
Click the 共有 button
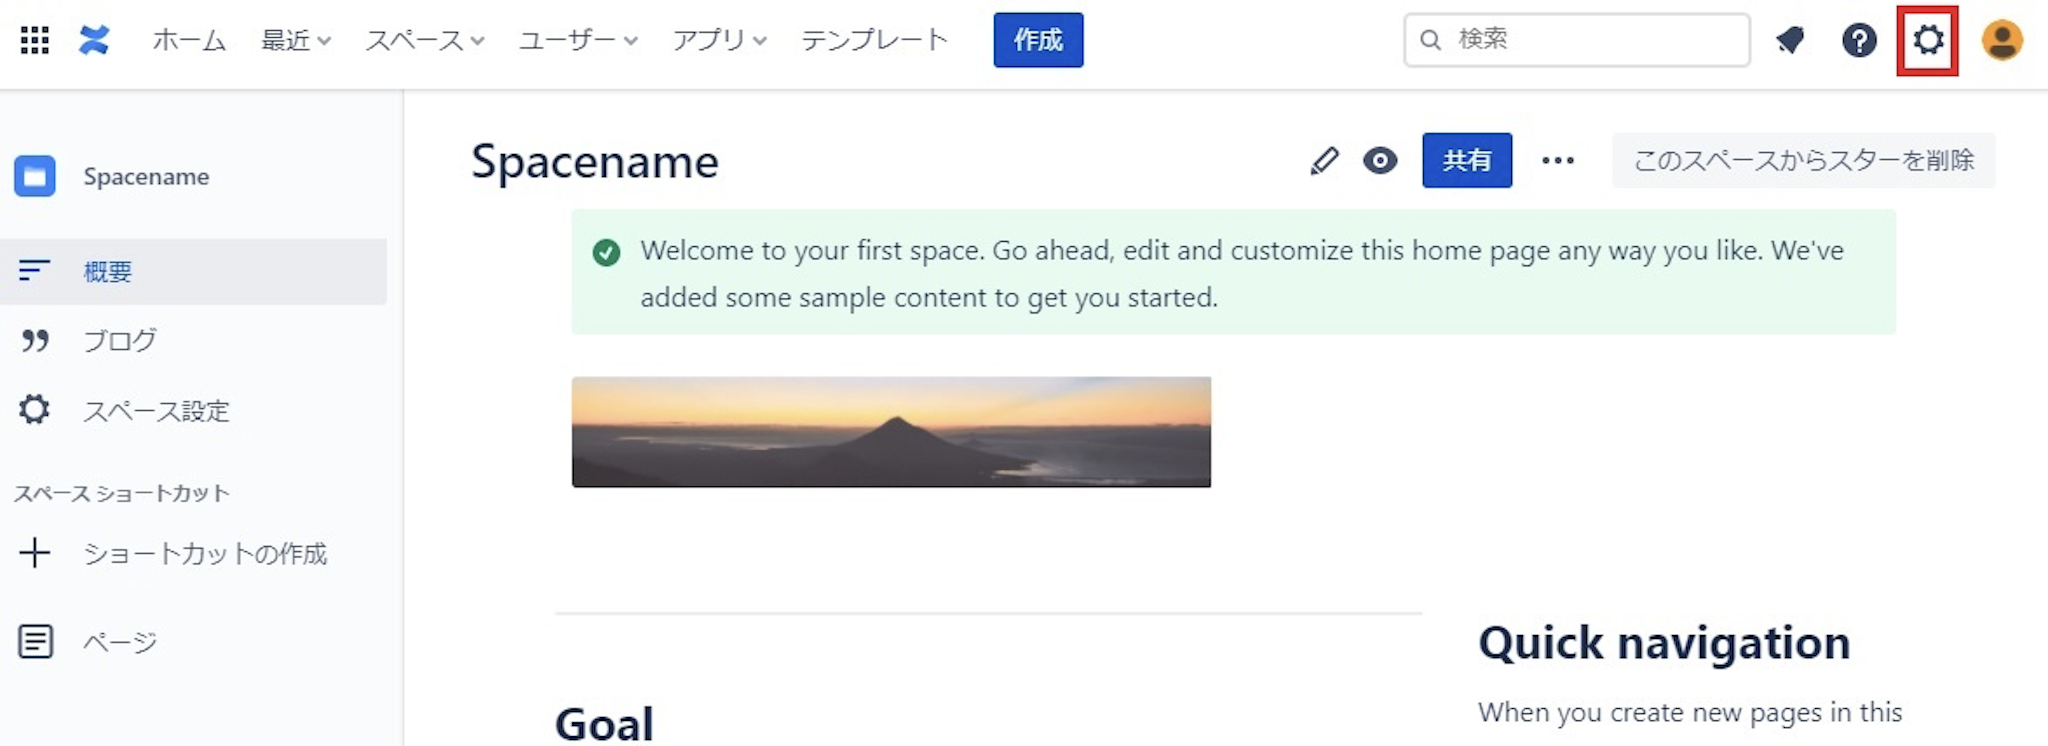point(1466,160)
